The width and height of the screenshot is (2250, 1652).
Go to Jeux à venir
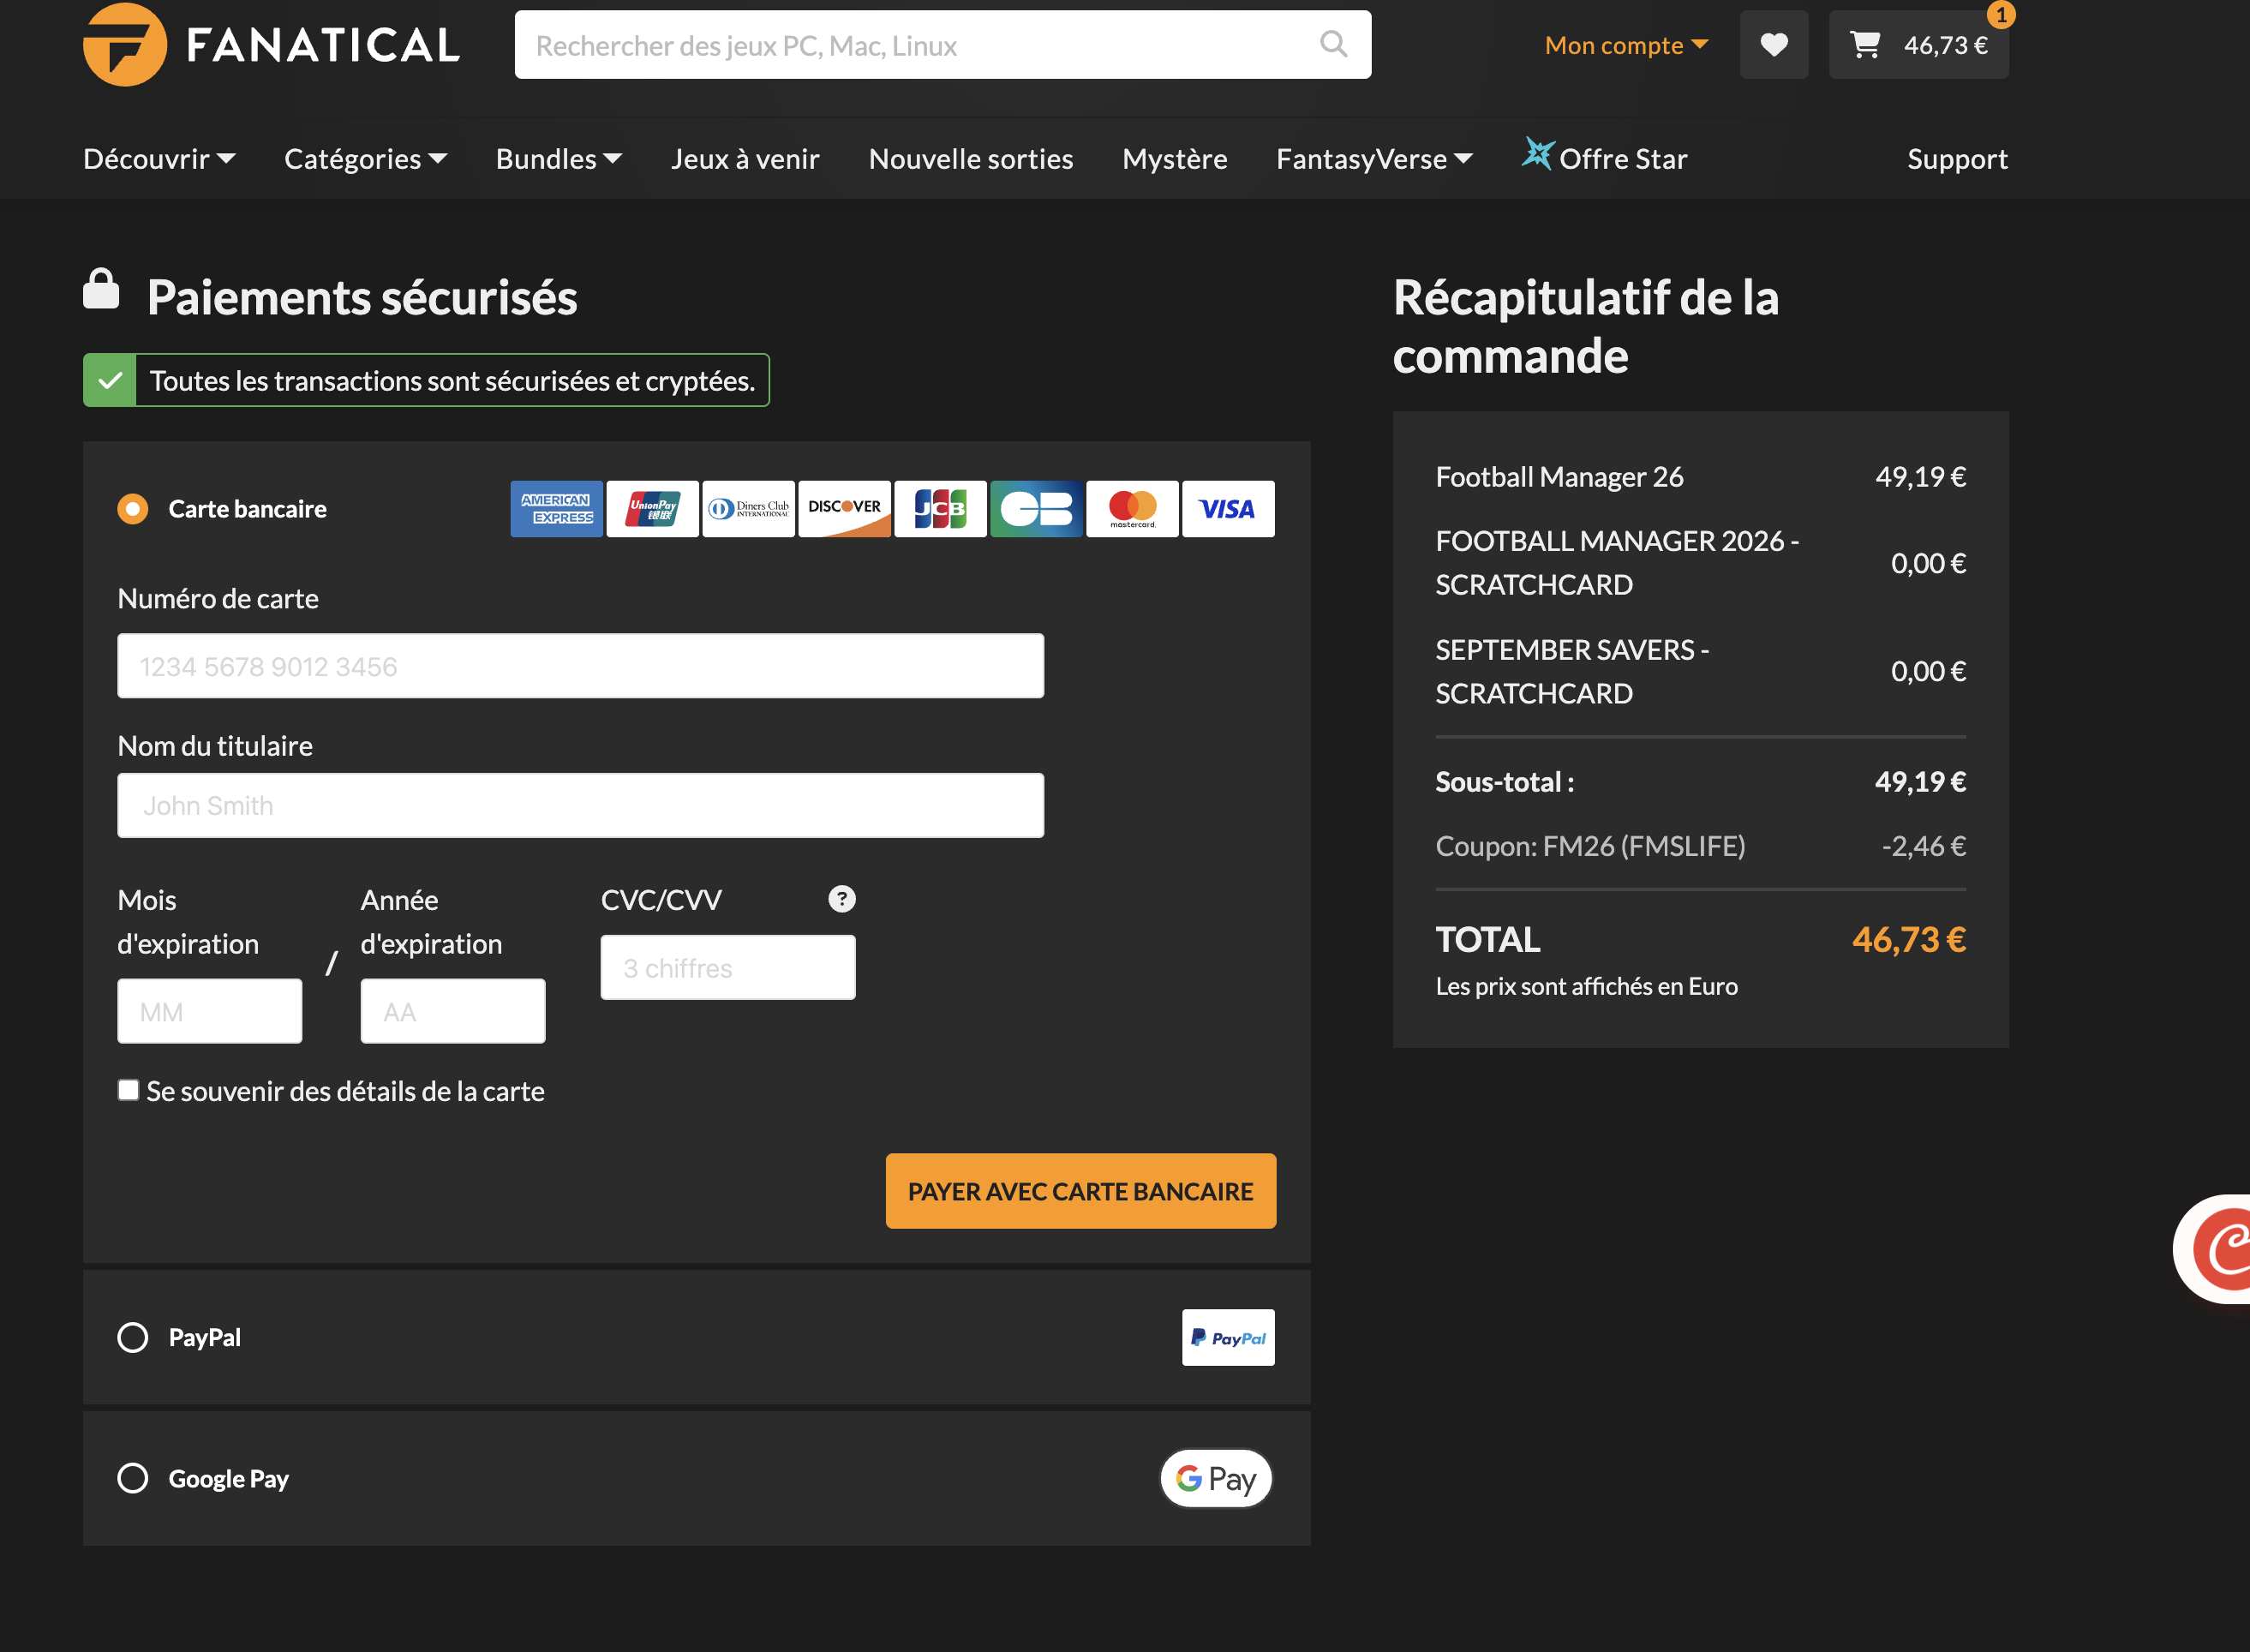coord(745,159)
